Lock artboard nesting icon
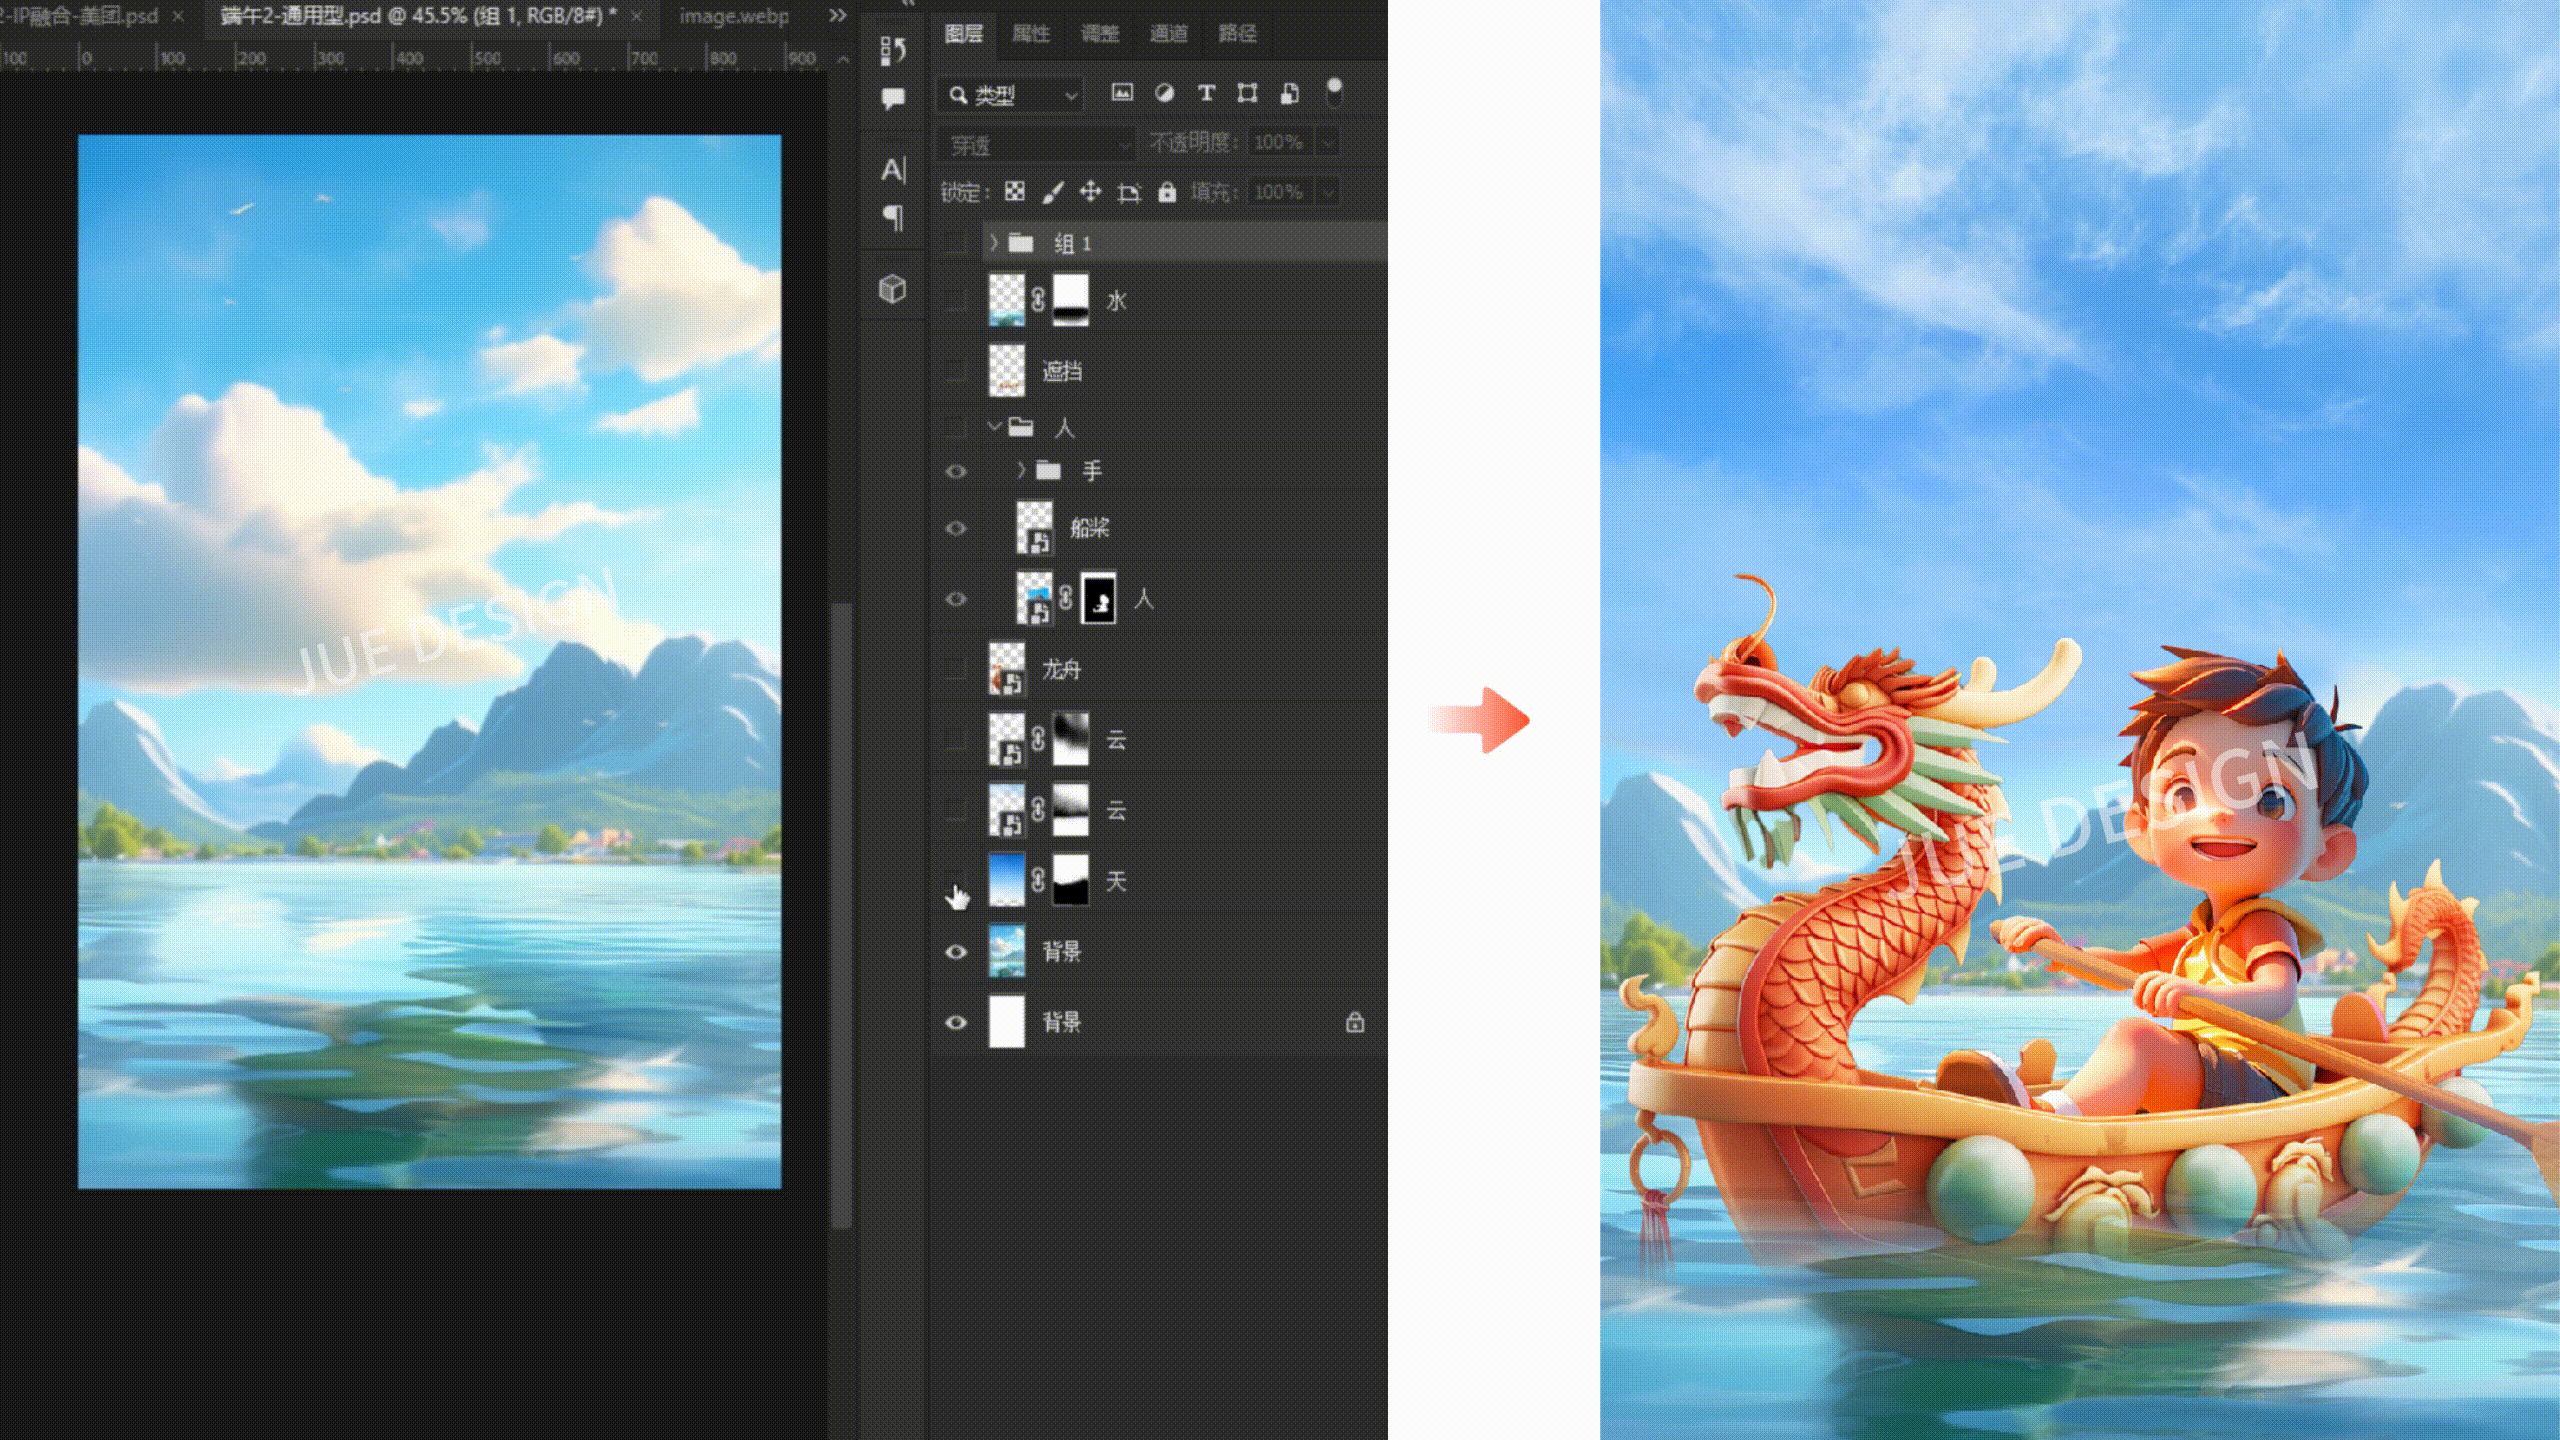This screenshot has width=2560, height=1440. point(1129,192)
